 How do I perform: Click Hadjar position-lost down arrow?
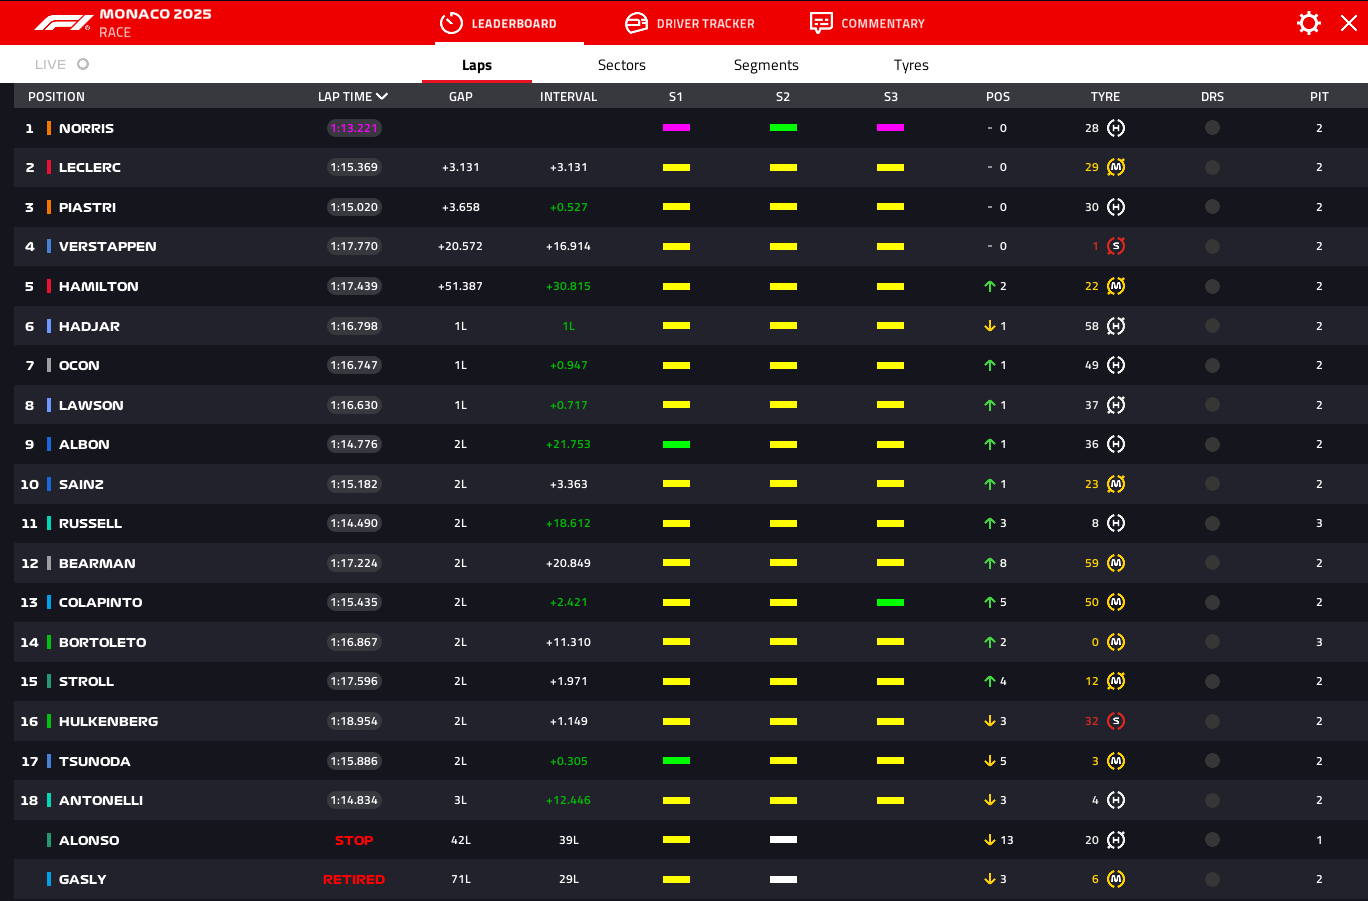tap(989, 326)
